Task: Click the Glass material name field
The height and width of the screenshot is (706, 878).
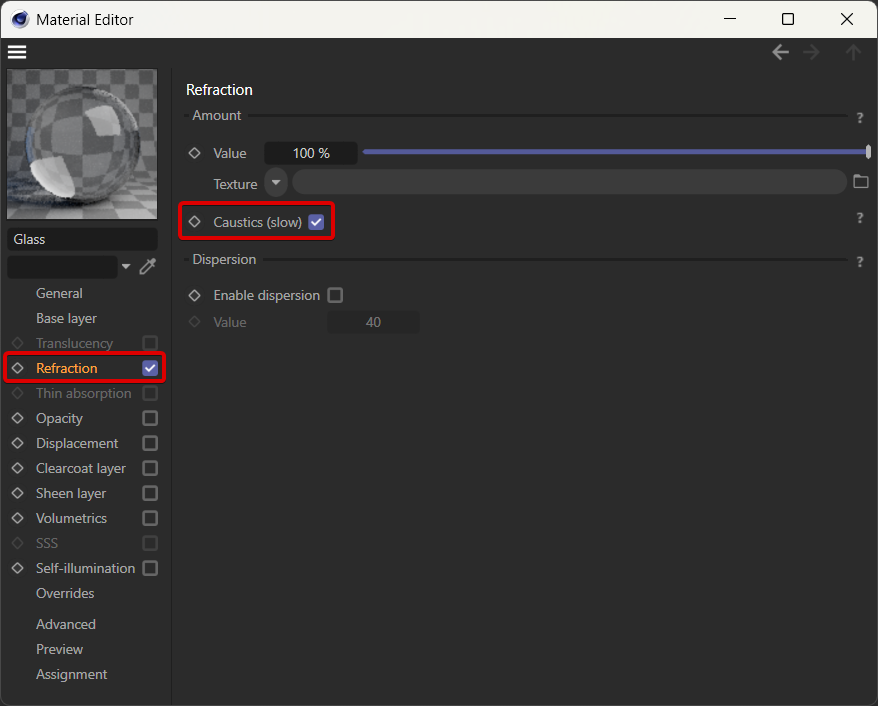Action: point(82,239)
